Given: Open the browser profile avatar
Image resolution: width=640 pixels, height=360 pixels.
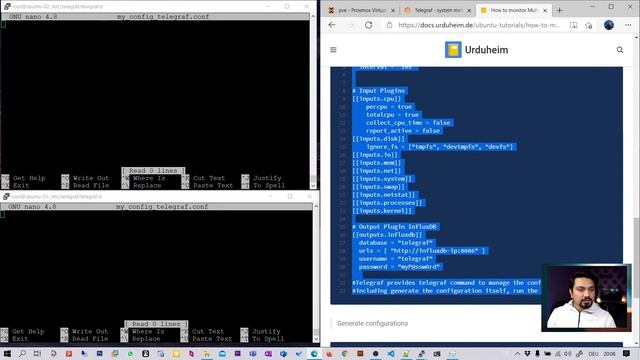Looking at the screenshot, I should tap(609, 25).
